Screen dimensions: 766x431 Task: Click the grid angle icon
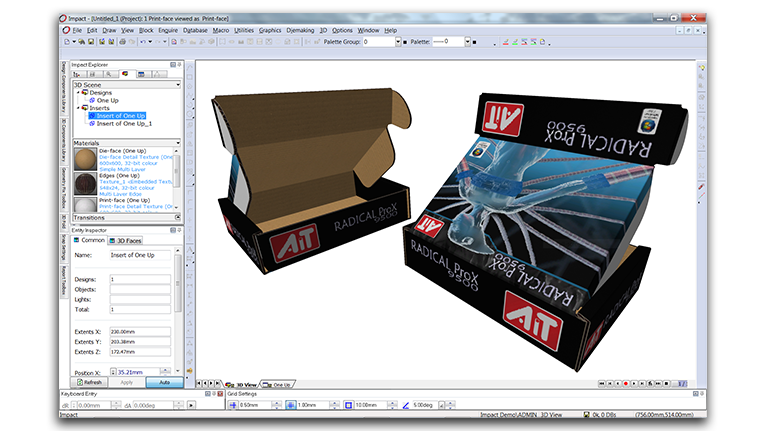tap(405, 405)
